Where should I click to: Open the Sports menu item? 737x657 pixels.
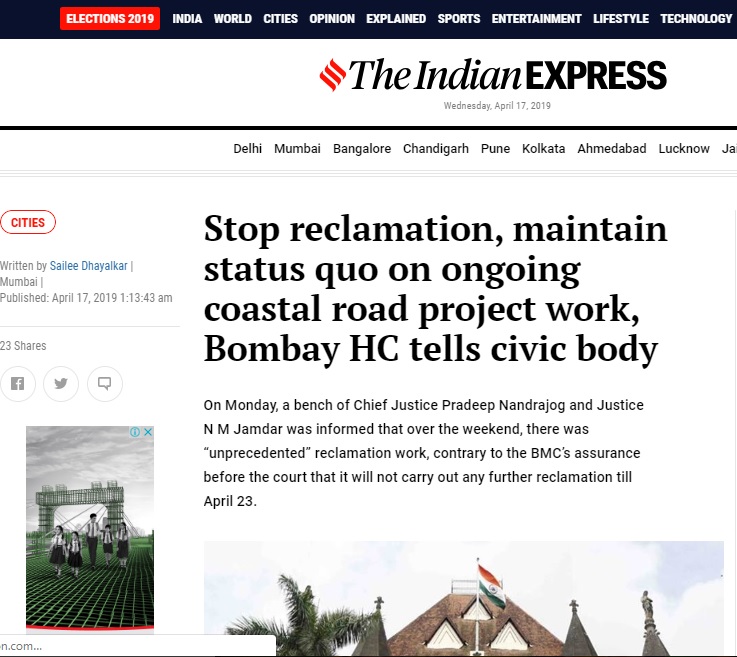pyautogui.click(x=459, y=19)
